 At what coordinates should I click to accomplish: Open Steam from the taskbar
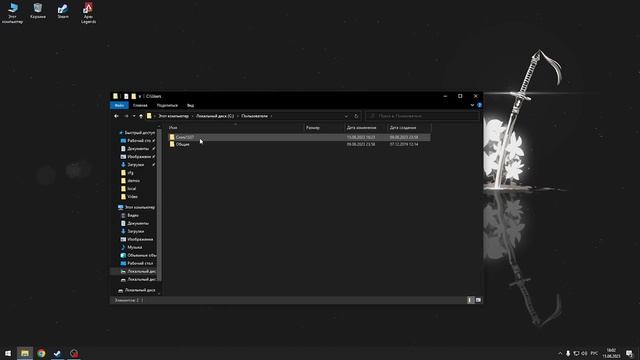pos(58,353)
